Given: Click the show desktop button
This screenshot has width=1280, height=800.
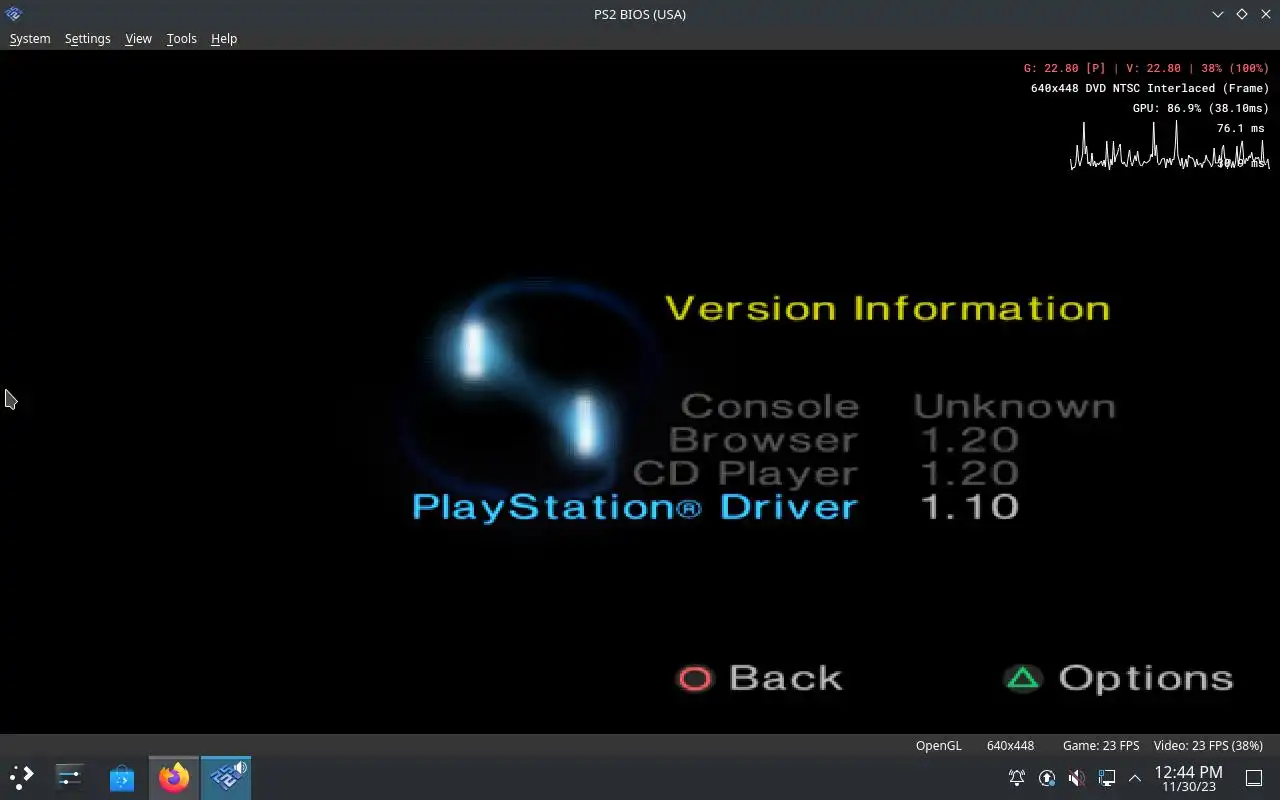Looking at the screenshot, I should (x=1254, y=778).
